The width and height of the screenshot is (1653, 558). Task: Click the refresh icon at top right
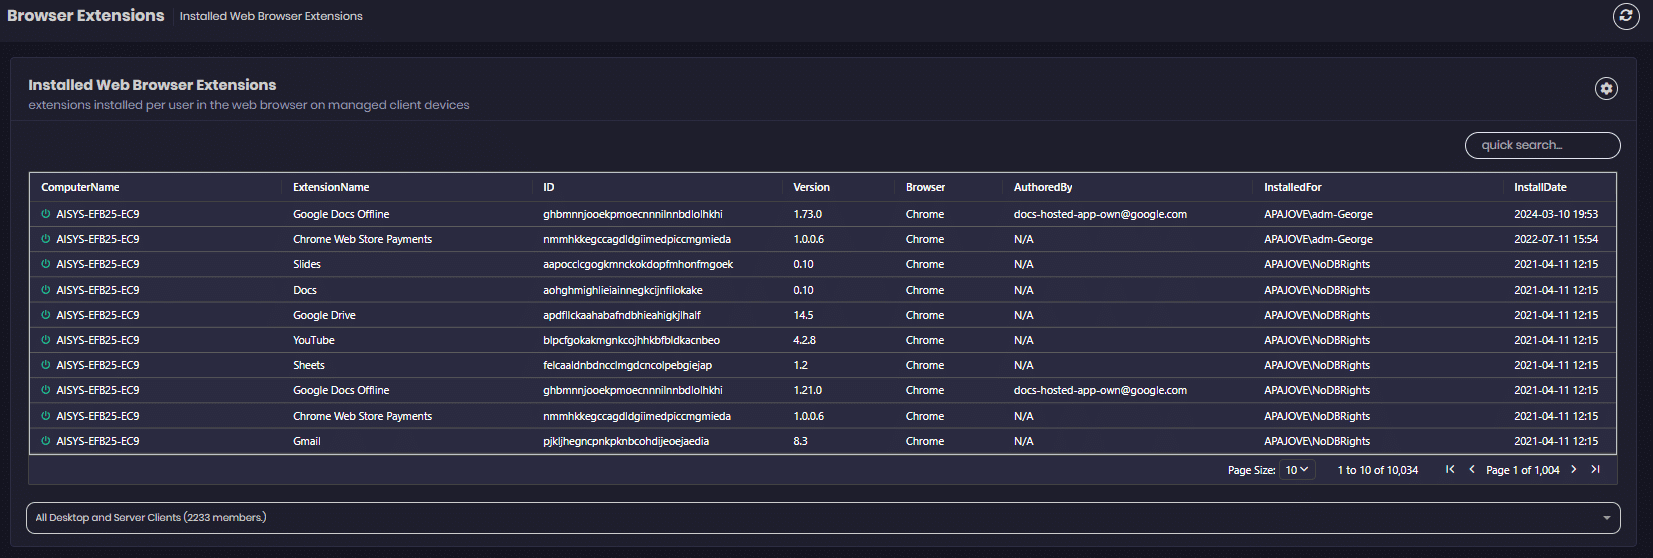pos(1626,16)
